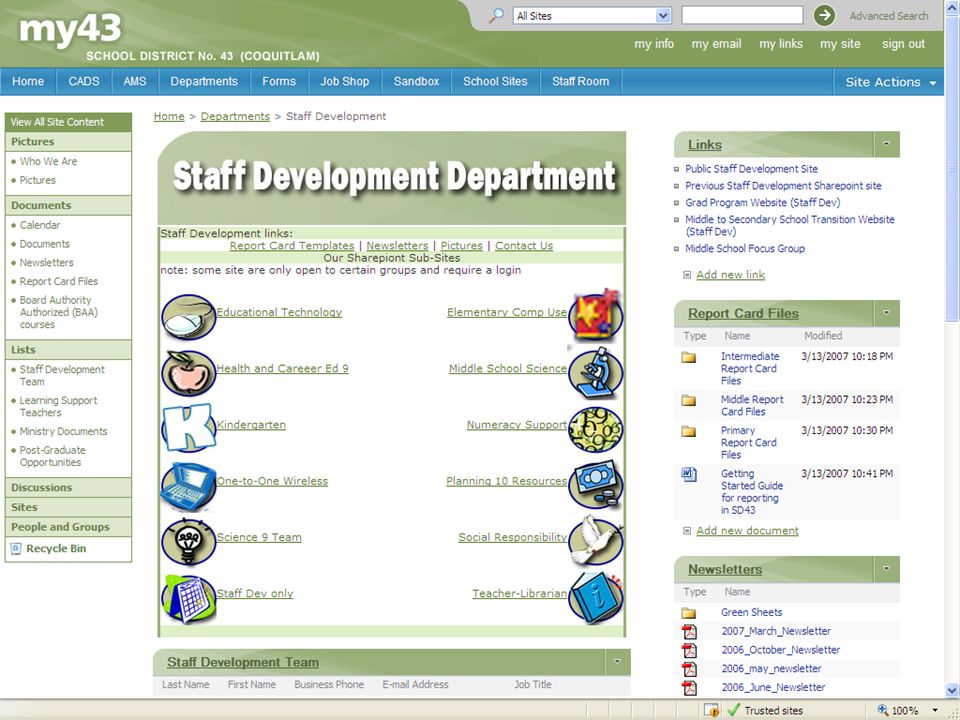Click the Recycle Bin icon in sidebar
This screenshot has width=960, height=720.
pyautogui.click(x=17, y=549)
